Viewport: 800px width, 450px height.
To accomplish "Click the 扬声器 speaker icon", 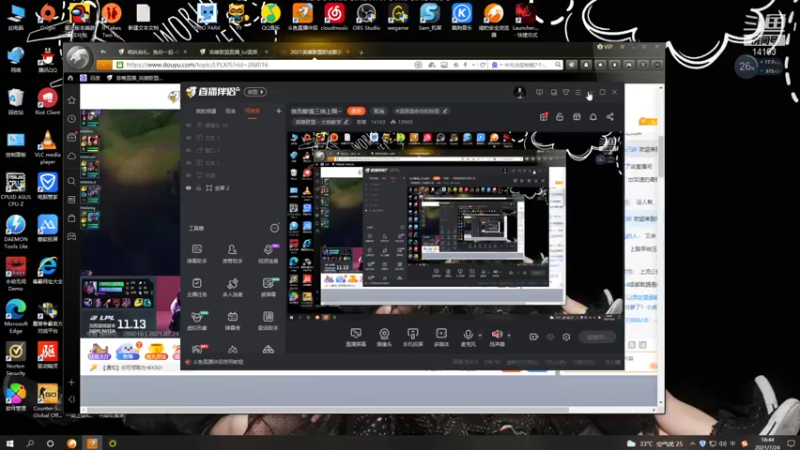I will [x=497, y=334].
